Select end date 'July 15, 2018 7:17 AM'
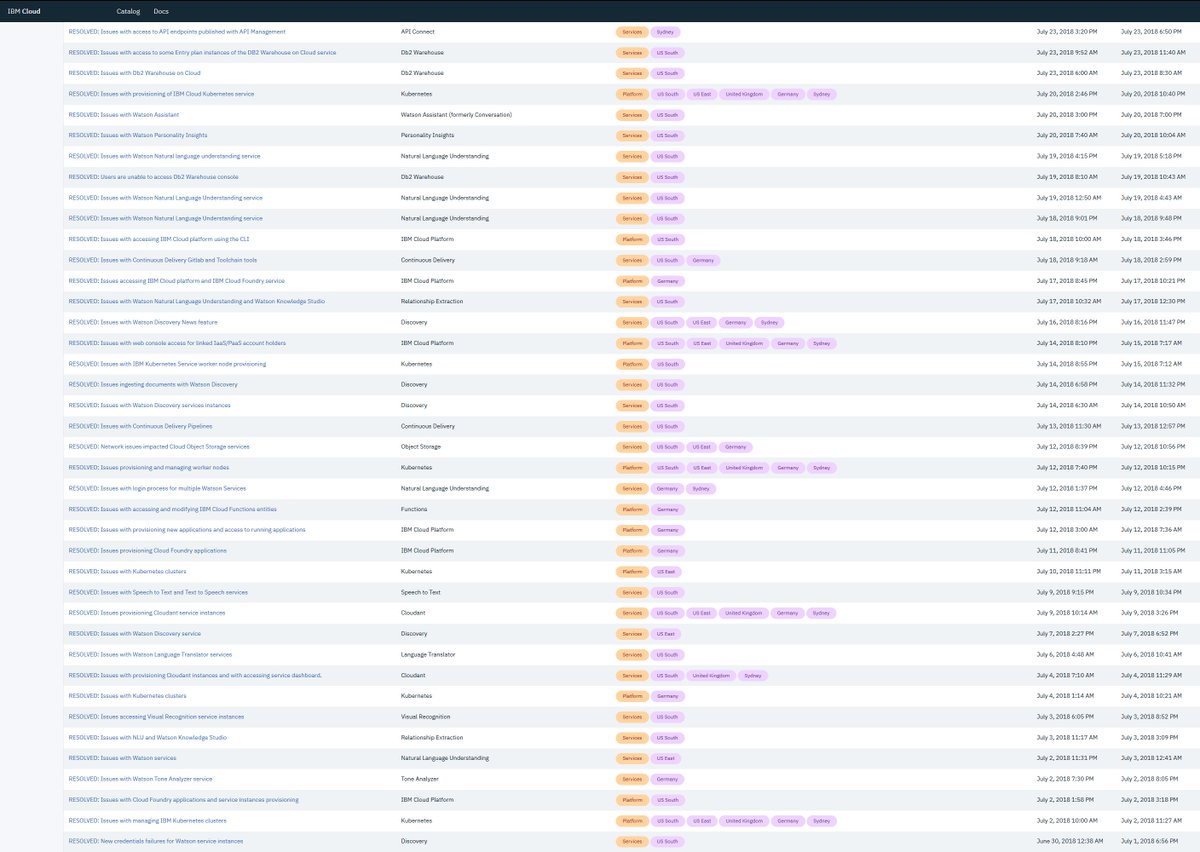This screenshot has width=1200, height=852. tap(1152, 343)
